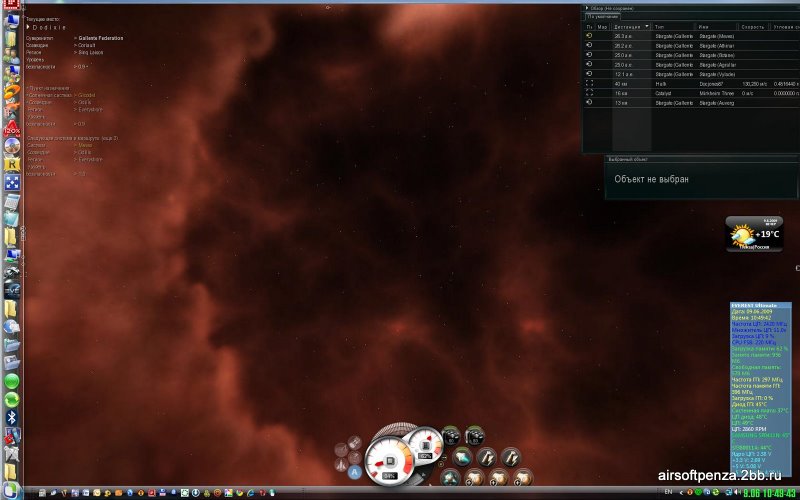Click bracket icon in the Hulk row
The width and height of the screenshot is (800, 500).
point(589,83)
